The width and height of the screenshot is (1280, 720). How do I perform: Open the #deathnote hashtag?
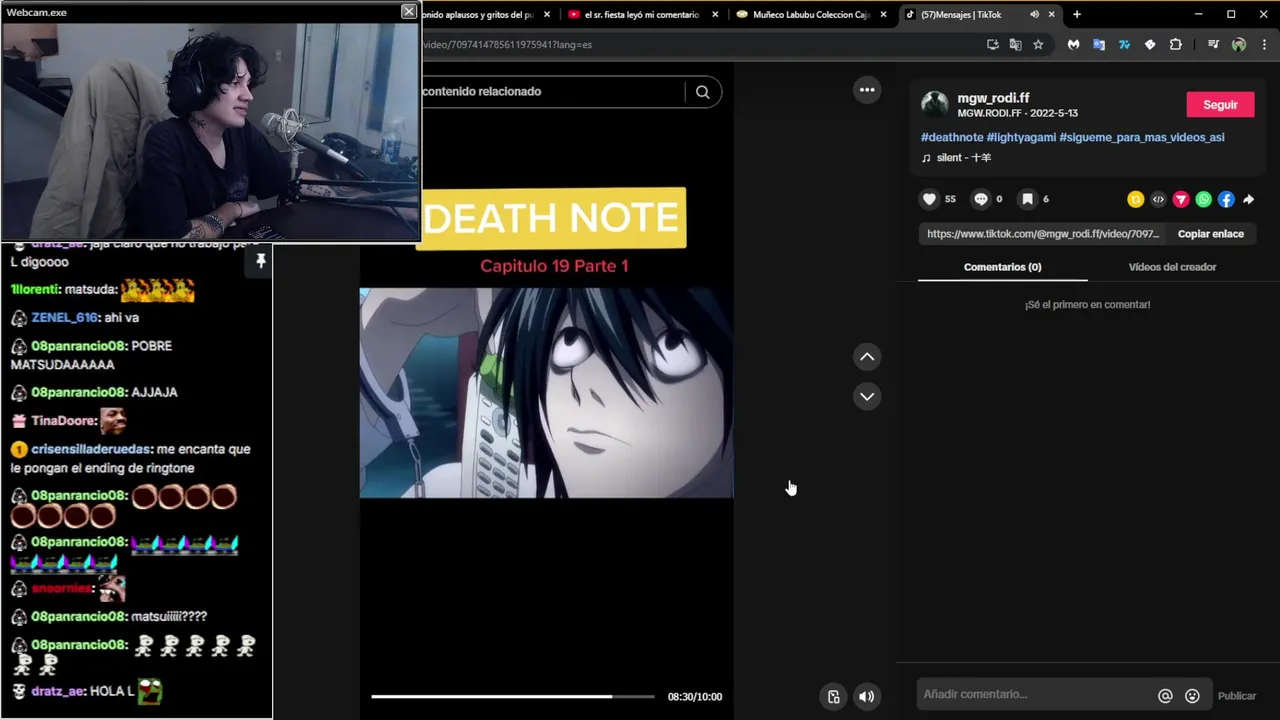pyautogui.click(x=951, y=137)
